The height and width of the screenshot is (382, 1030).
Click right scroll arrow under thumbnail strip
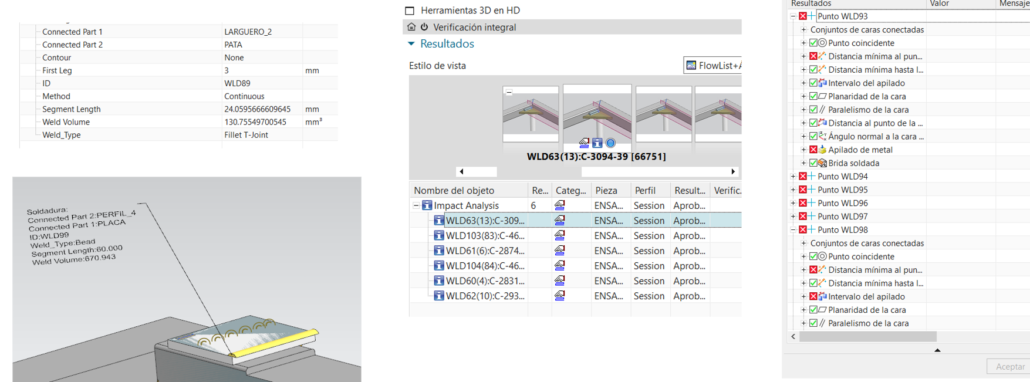734,172
